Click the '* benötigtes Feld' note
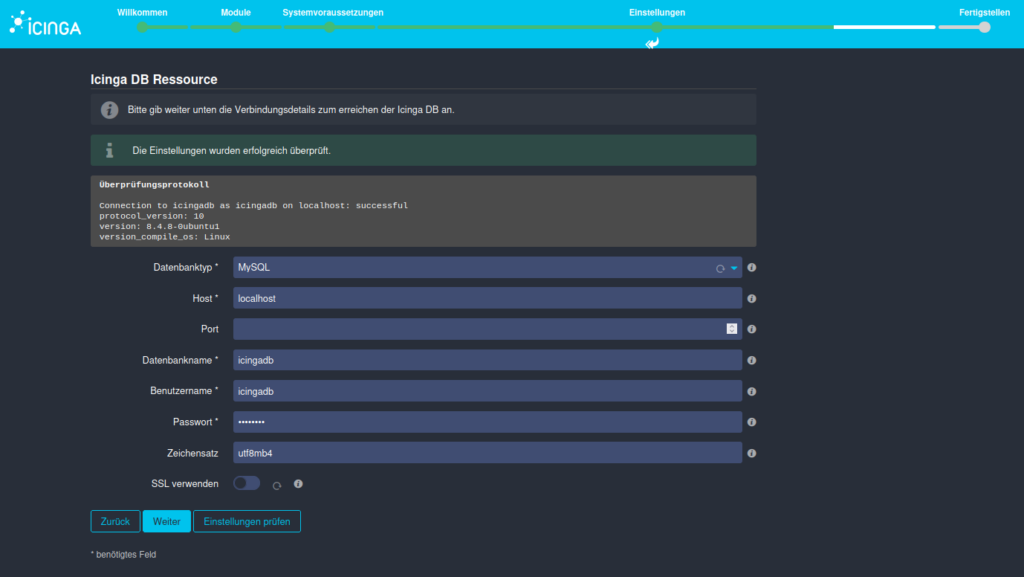 pos(123,555)
